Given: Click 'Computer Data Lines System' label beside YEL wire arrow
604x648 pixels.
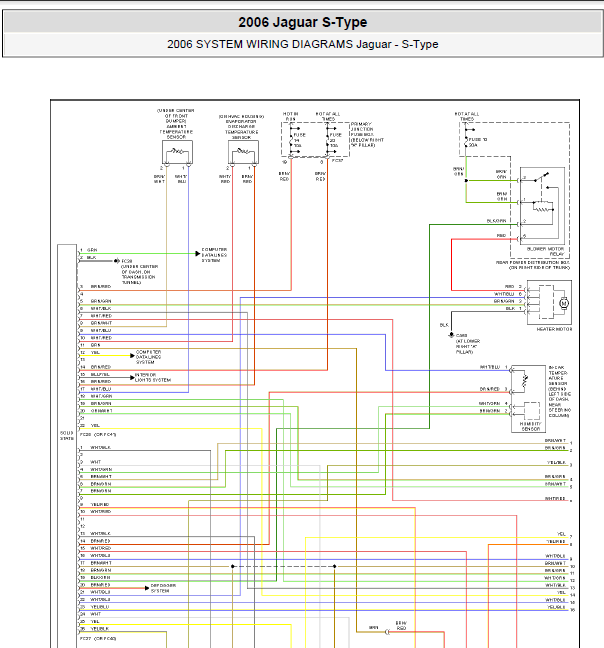Looking at the screenshot, I should pos(148,357).
